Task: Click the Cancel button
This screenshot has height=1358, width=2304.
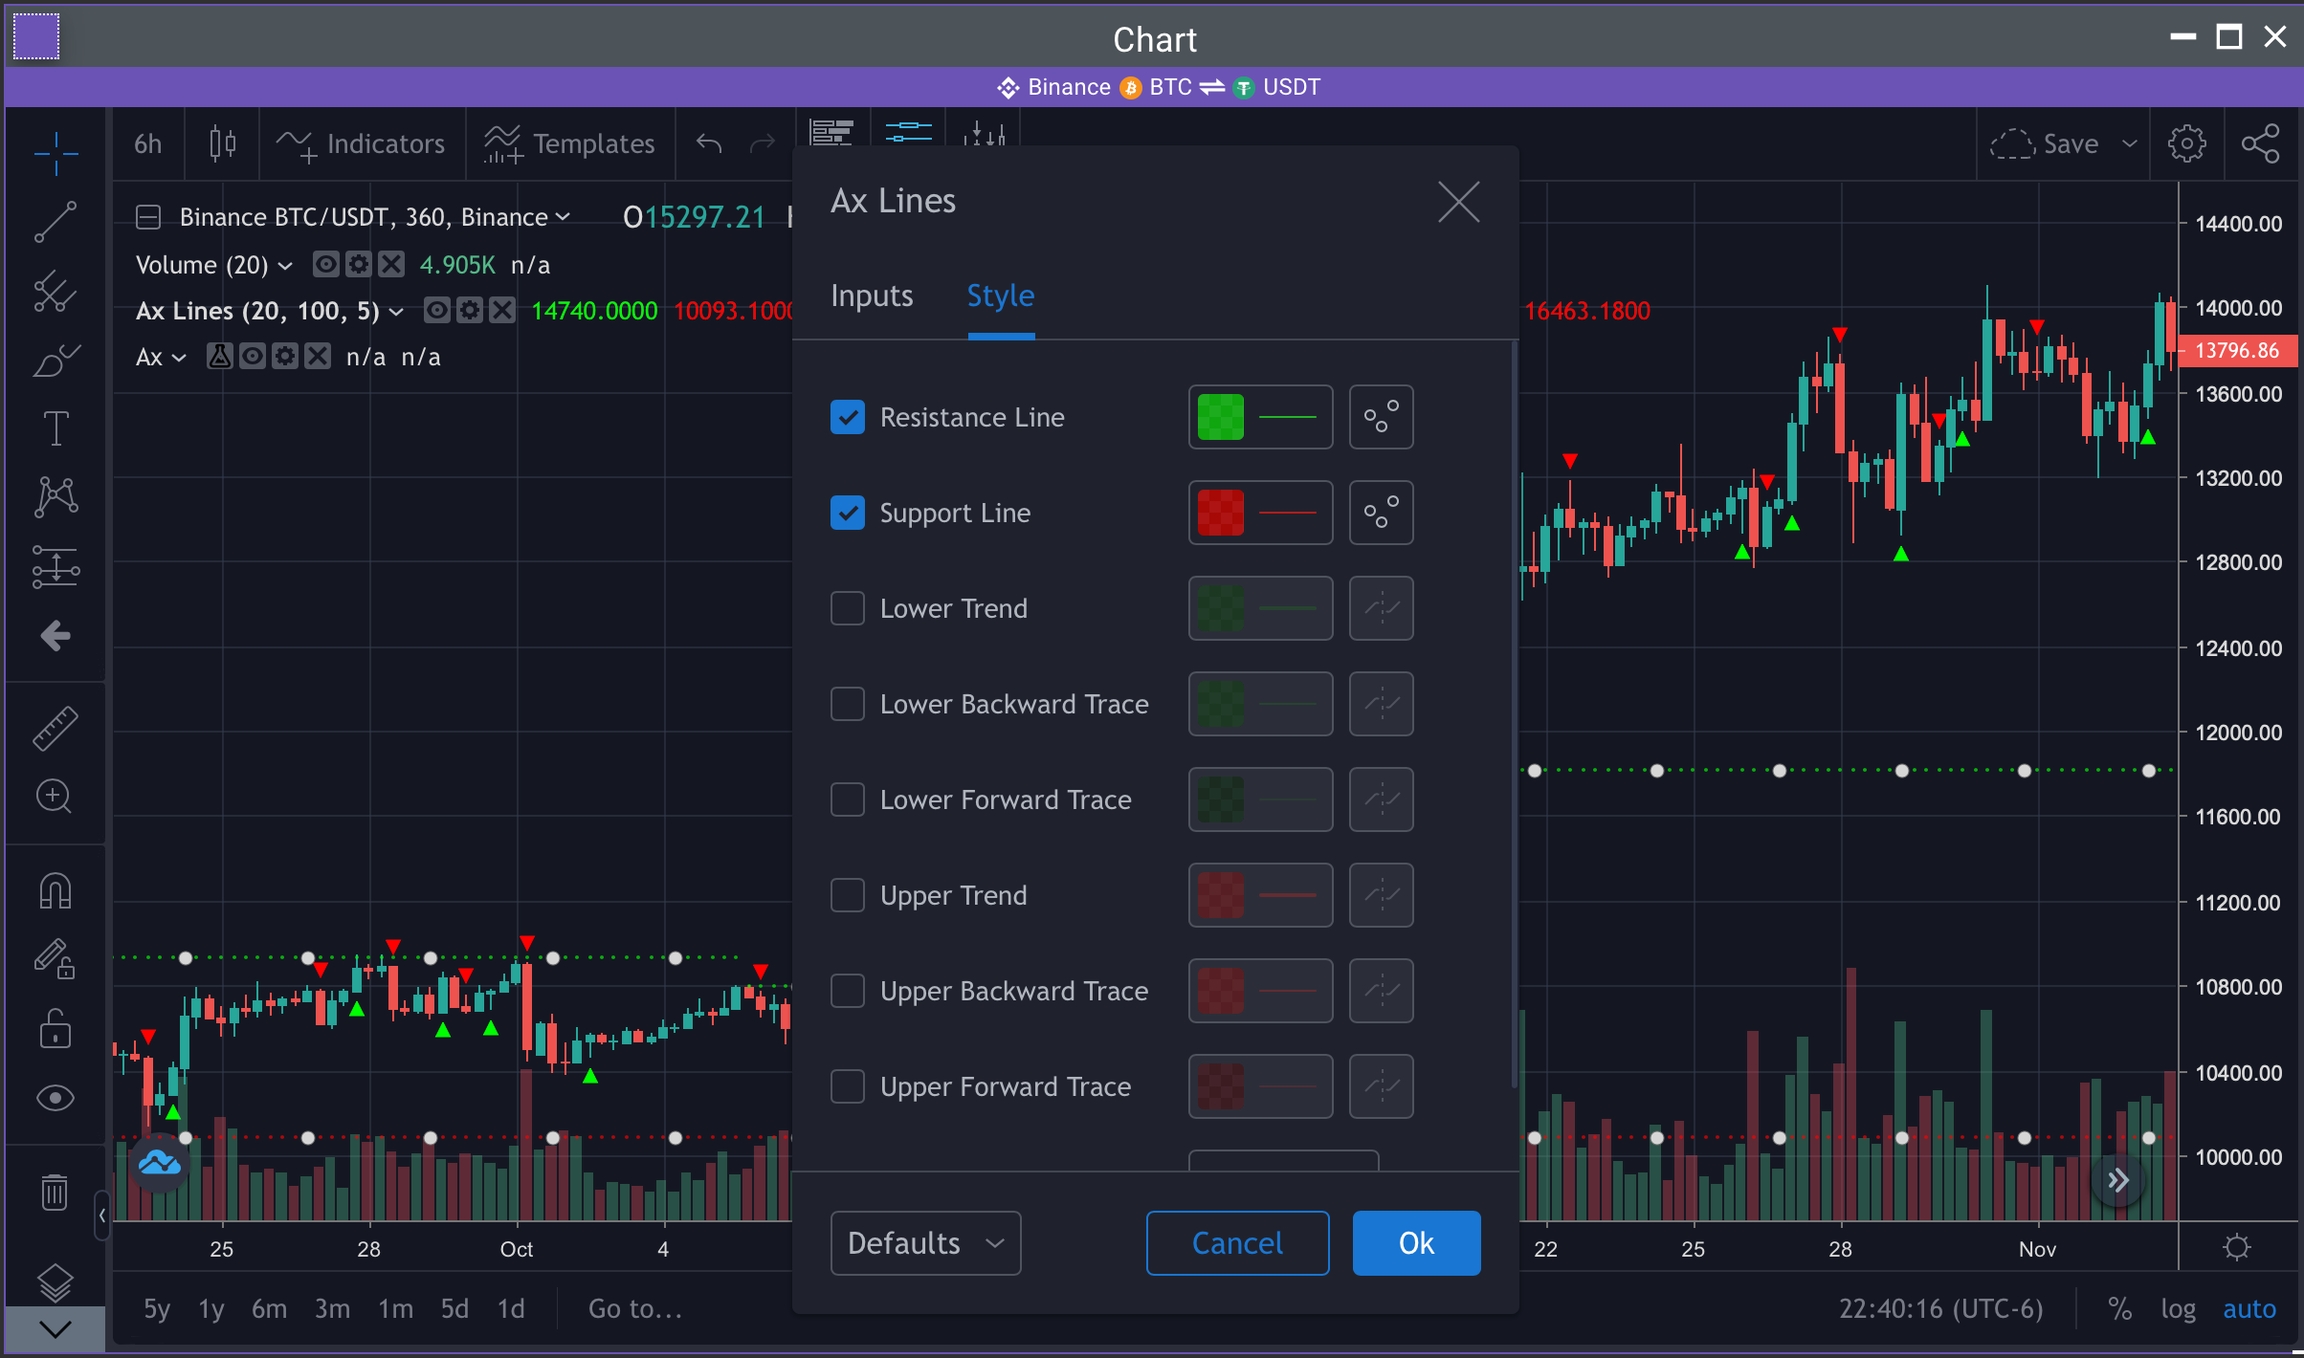Action: 1237,1243
